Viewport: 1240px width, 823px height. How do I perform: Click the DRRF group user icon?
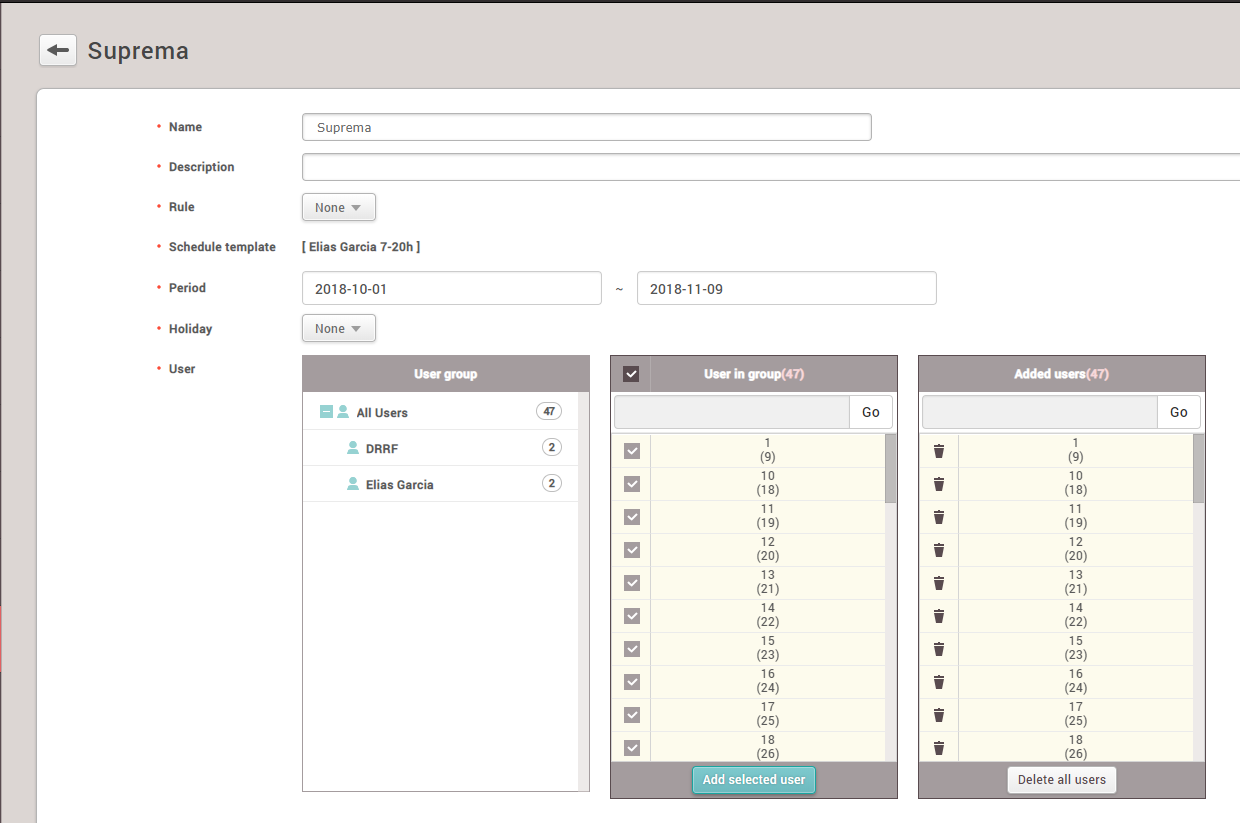pyautogui.click(x=352, y=448)
